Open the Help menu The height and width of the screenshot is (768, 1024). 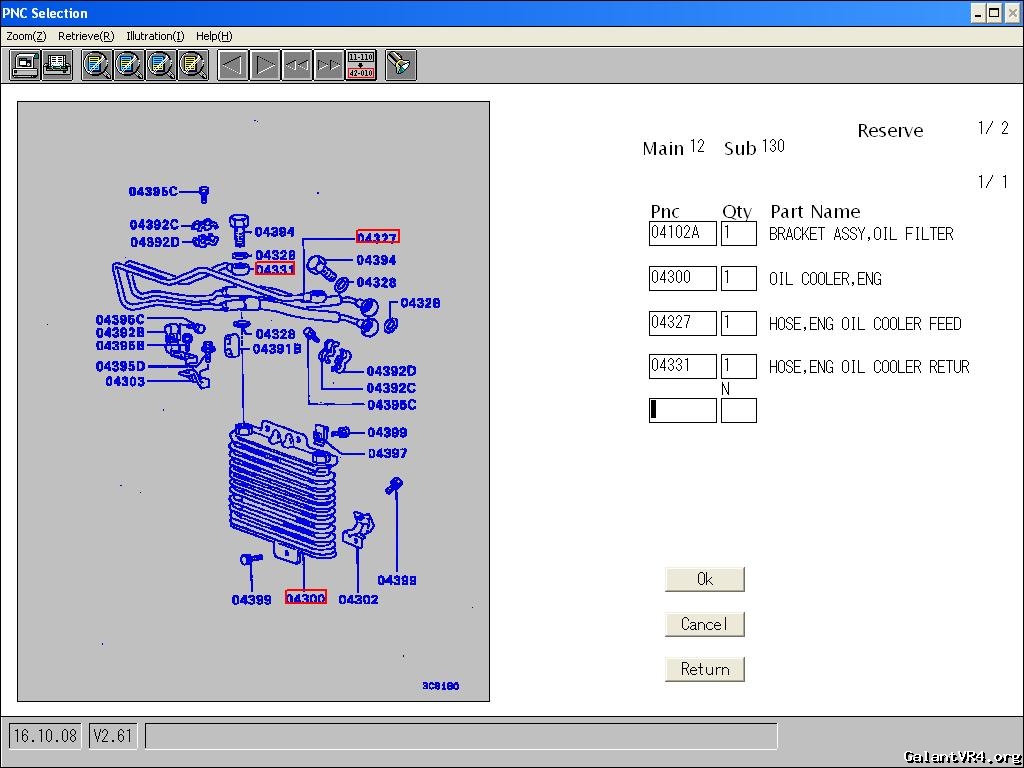tap(214, 36)
